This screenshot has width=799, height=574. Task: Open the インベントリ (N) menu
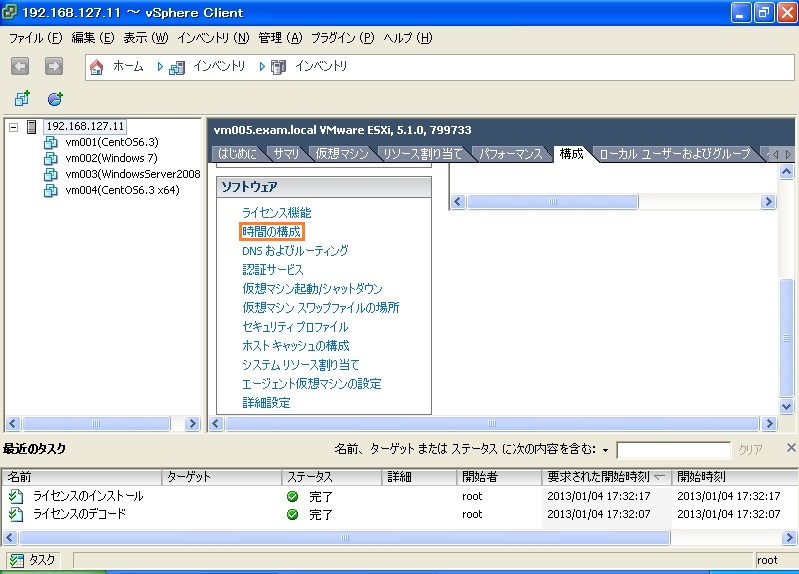click(x=213, y=38)
